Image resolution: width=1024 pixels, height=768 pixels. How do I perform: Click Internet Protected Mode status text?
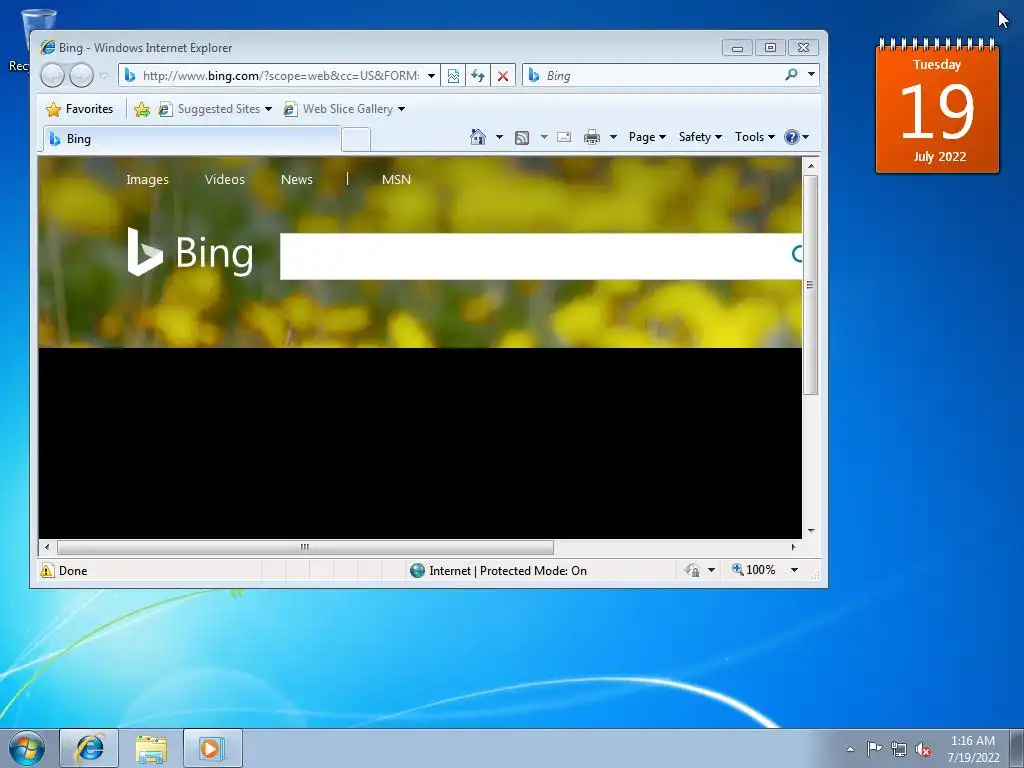pos(508,571)
